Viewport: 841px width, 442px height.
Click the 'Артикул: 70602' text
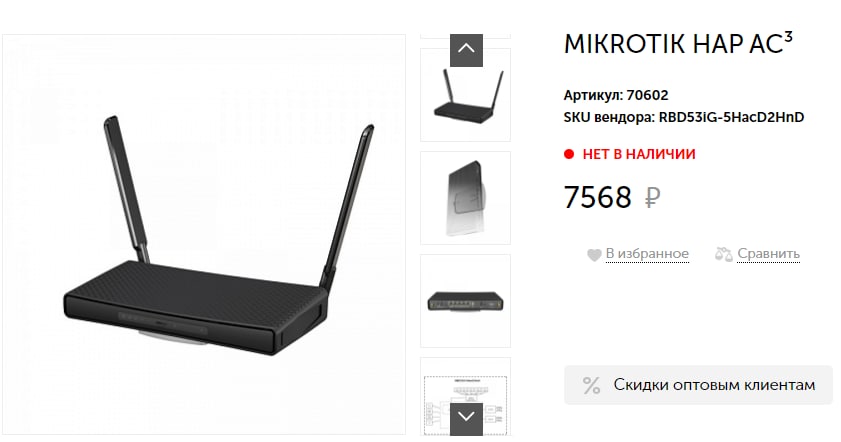(x=616, y=95)
